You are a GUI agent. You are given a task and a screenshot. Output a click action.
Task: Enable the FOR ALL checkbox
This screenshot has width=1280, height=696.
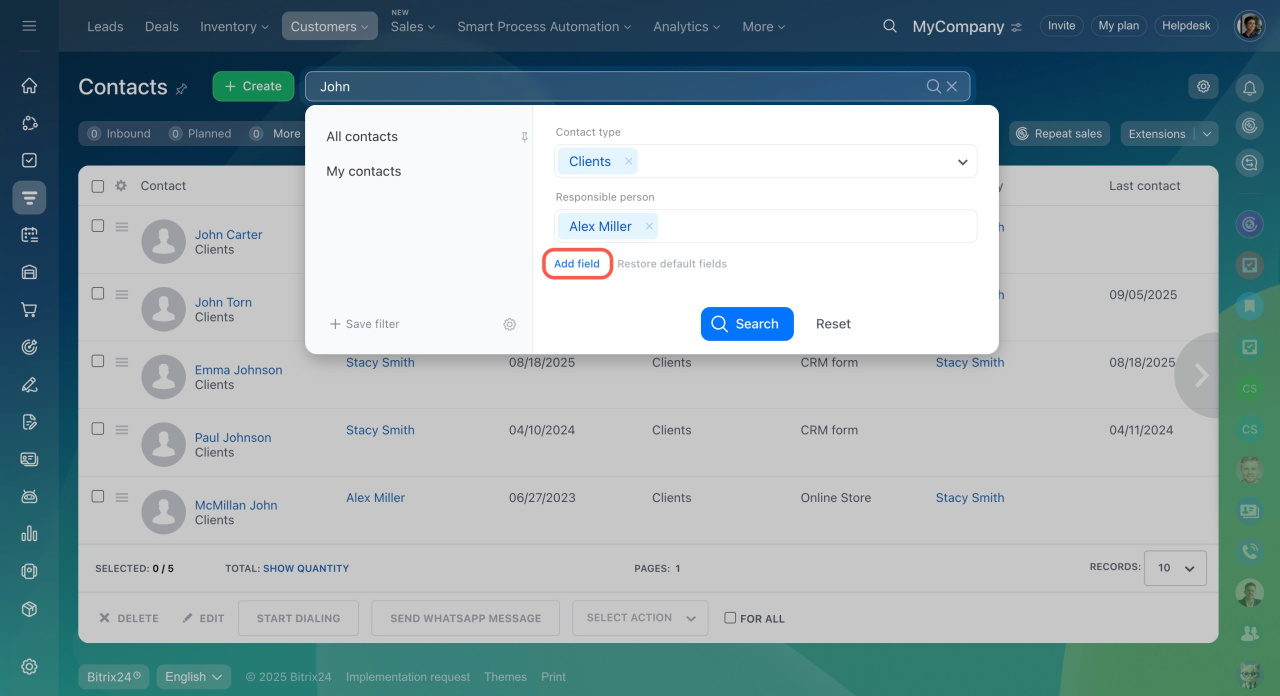(x=730, y=618)
